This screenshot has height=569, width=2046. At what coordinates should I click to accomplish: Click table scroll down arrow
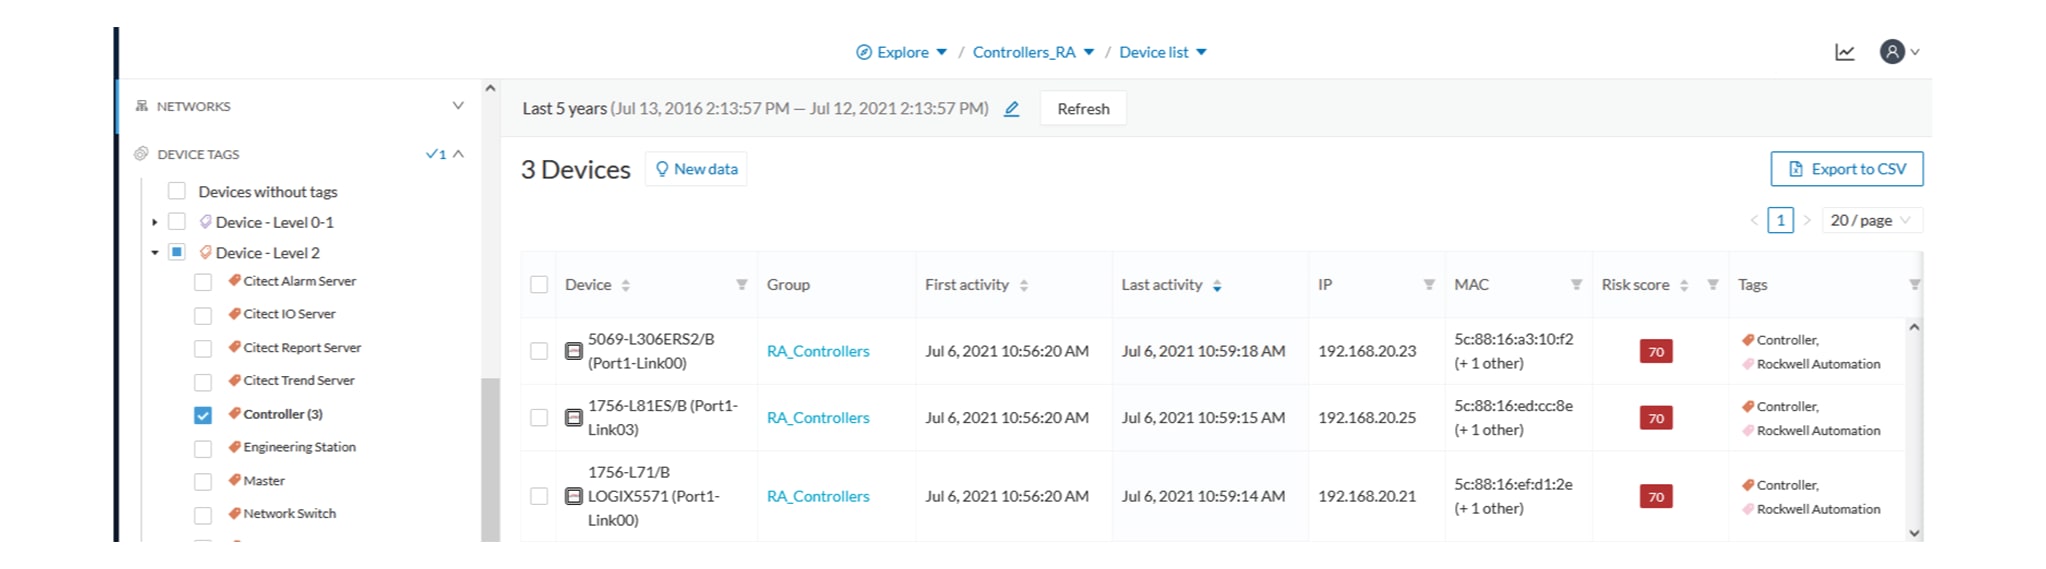point(1914,533)
